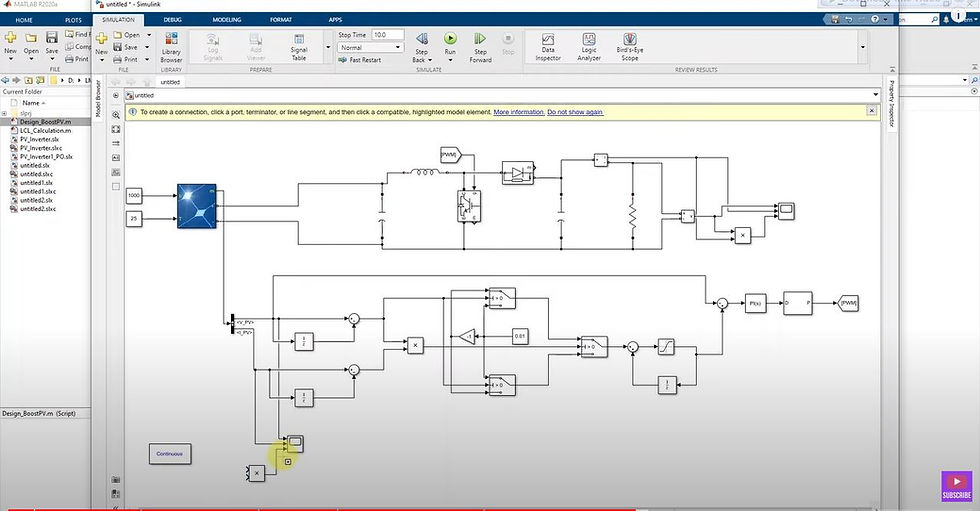Select the untitled model tab
Screen dimensions: 980x511
pos(170,82)
